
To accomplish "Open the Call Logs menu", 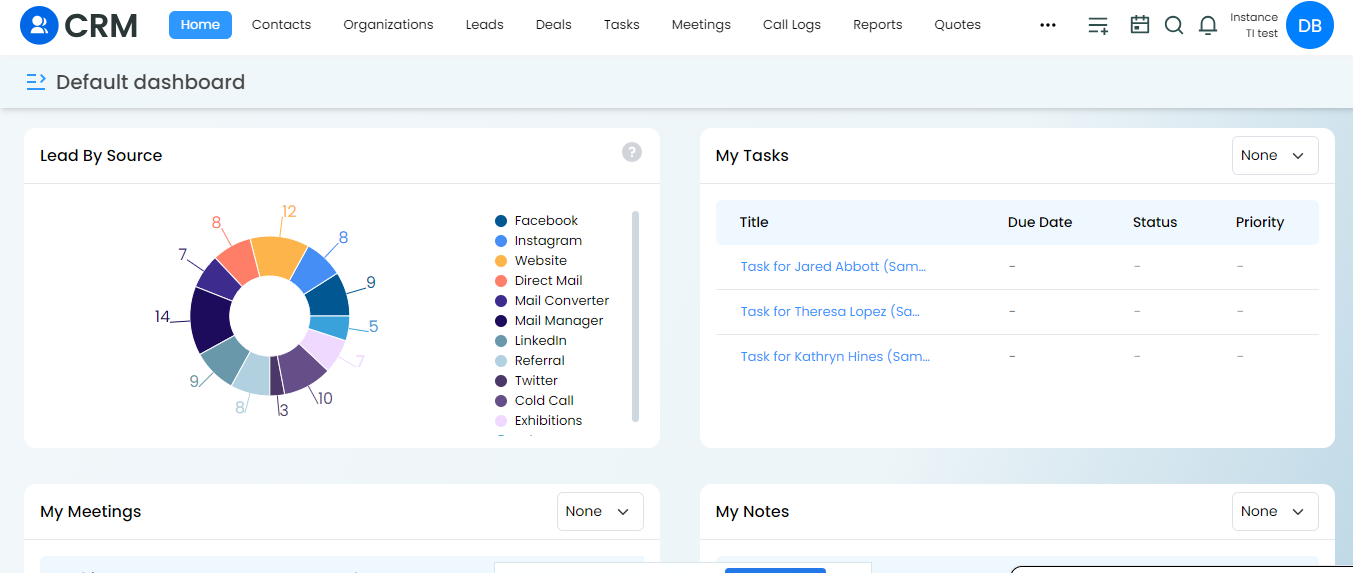I will tap(791, 25).
